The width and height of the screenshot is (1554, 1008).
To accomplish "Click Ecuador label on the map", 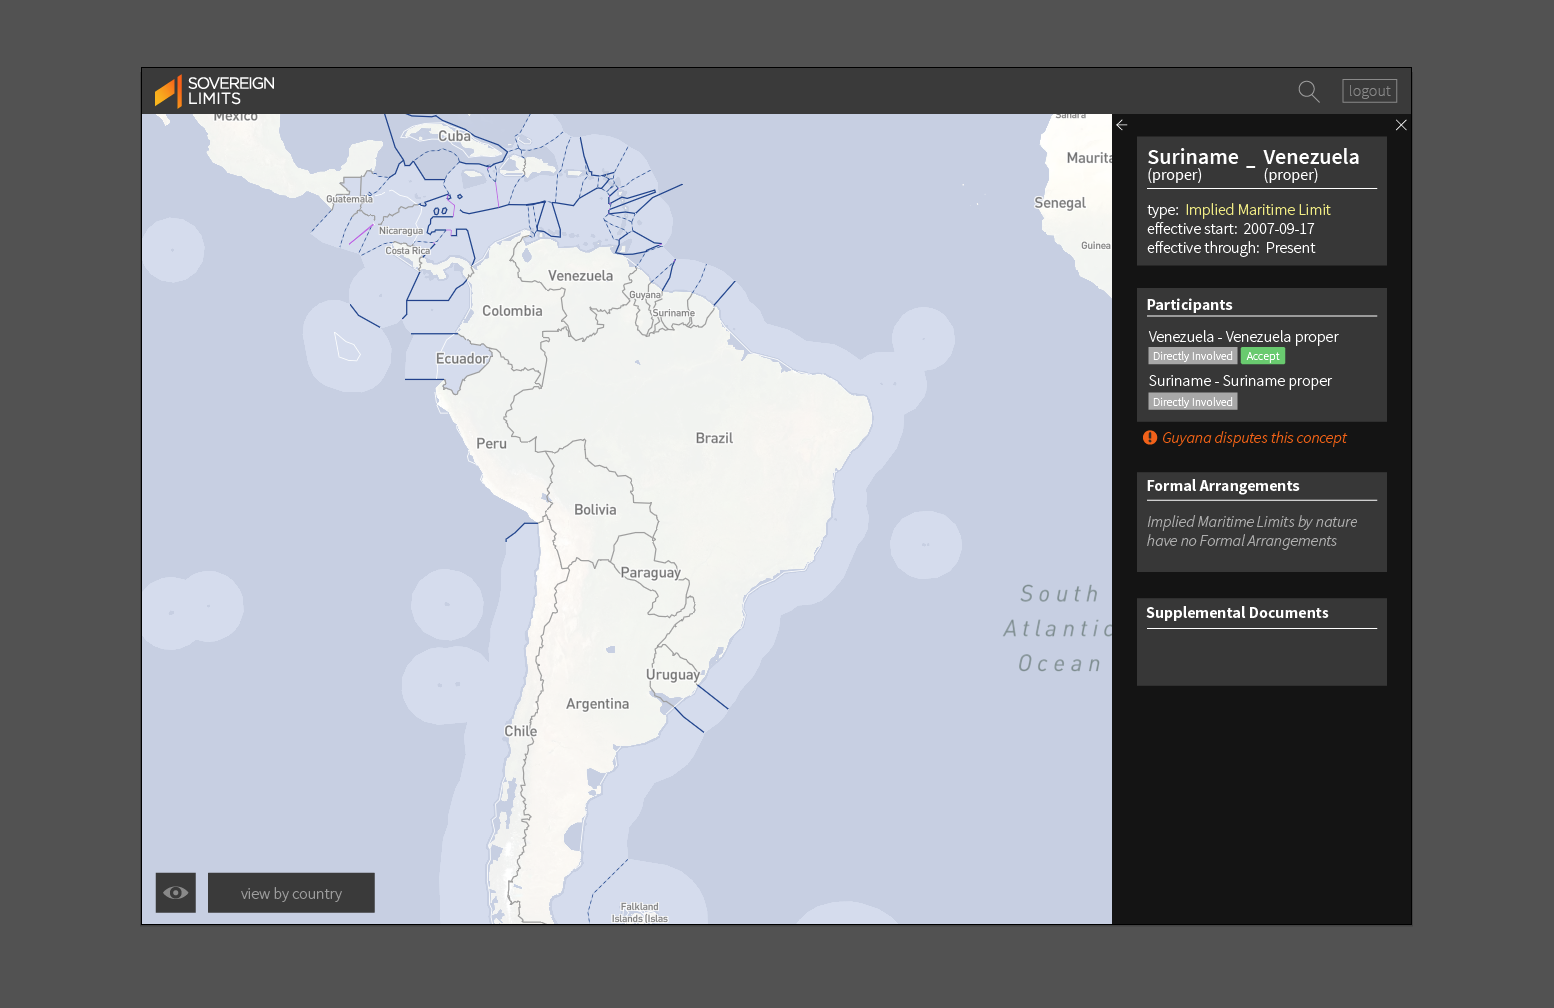I will (462, 359).
